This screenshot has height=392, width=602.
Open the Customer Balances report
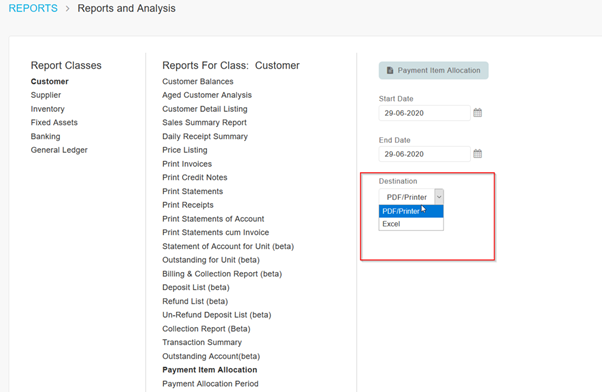(x=198, y=81)
